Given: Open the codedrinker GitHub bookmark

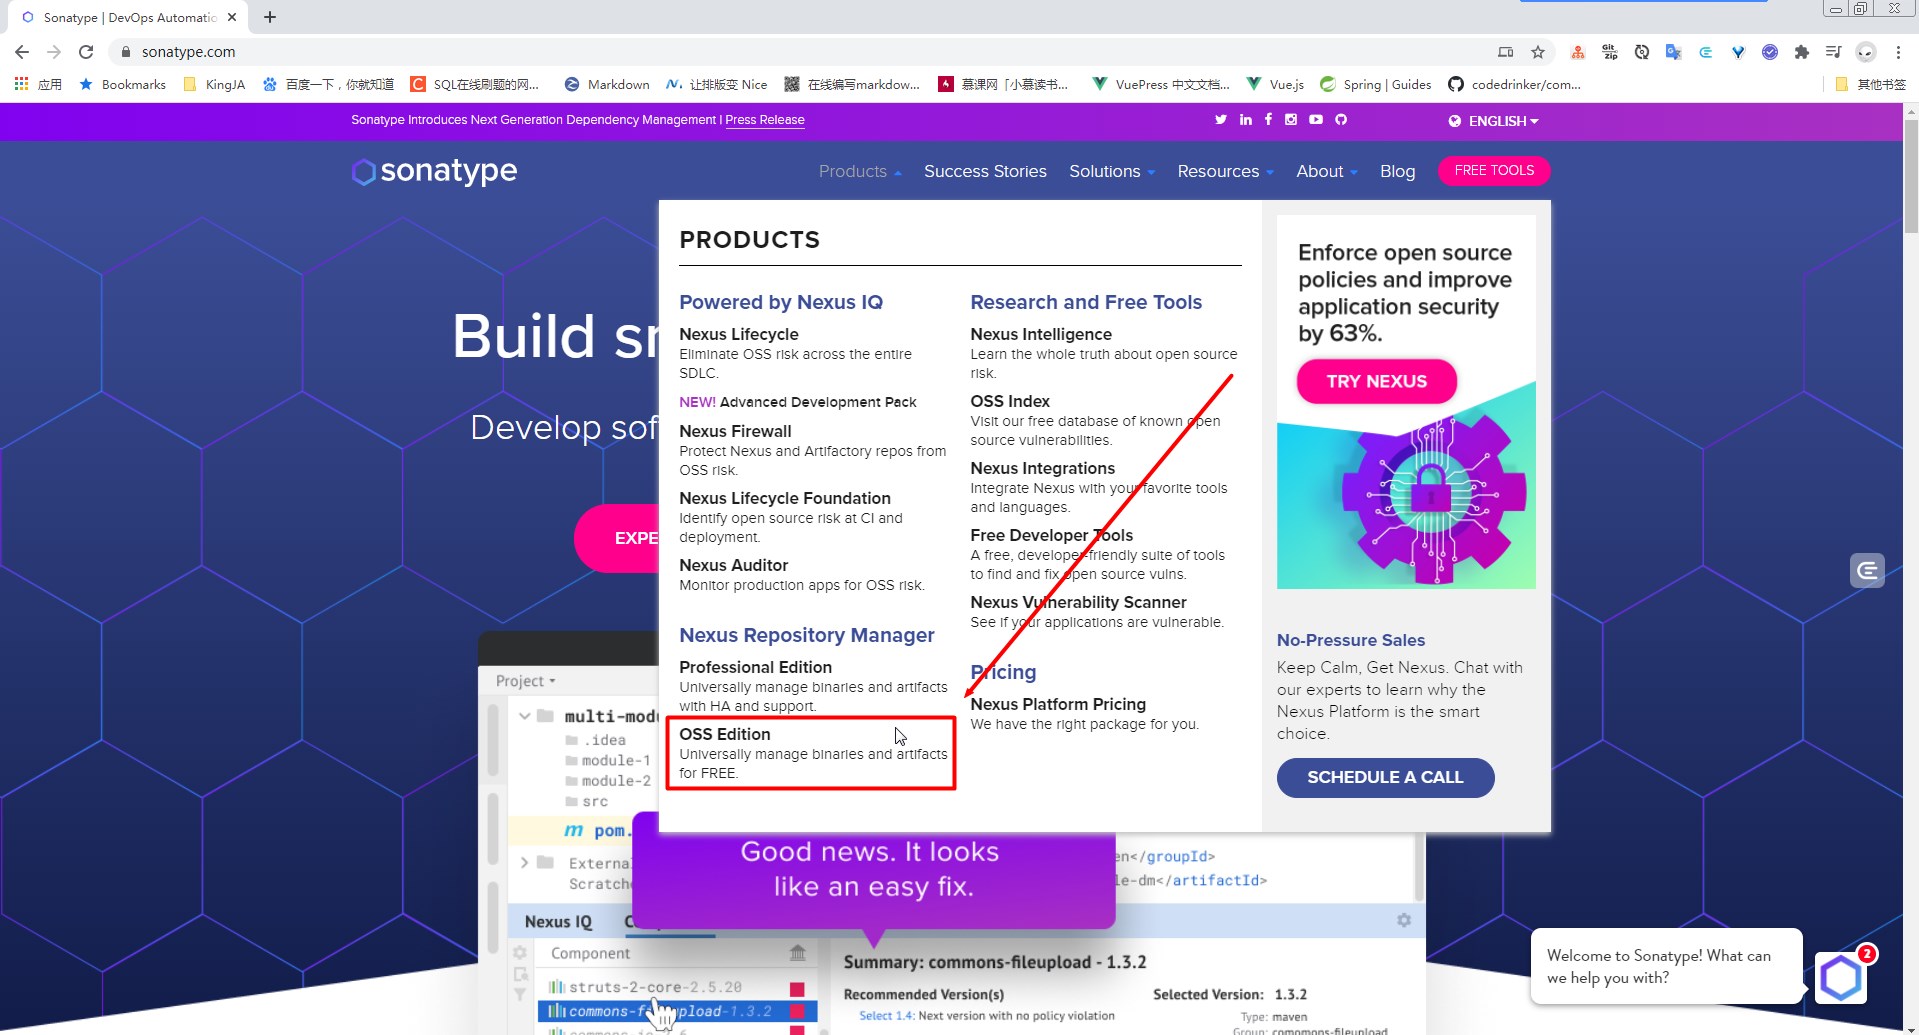Looking at the screenshot, I should (1514, 84).
